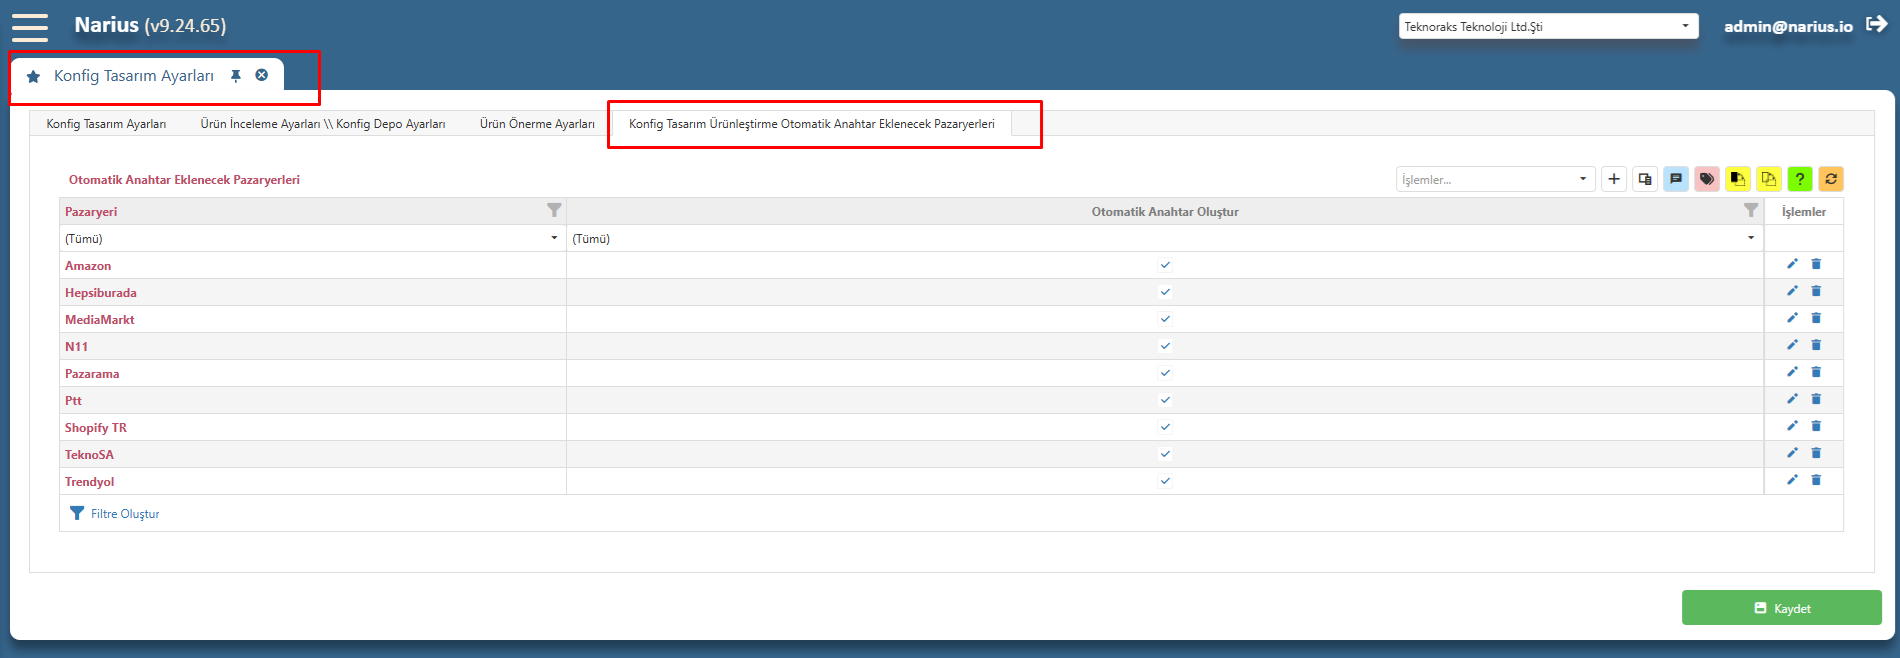Toggle Otomatik Anahtar checkbox for Hepsiburada
1900x658 pixels.
pyautogui.click(x=1165, y=292)
